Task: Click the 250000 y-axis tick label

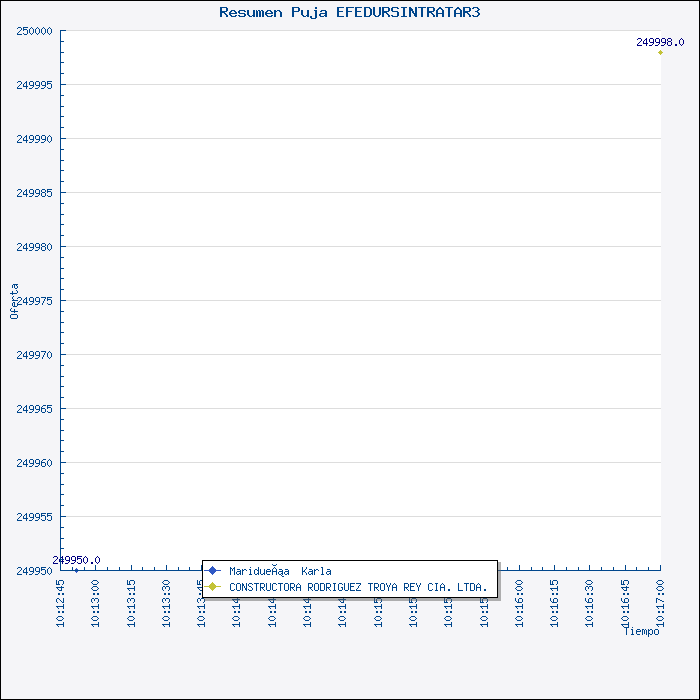Action: [x=34, y=31]
